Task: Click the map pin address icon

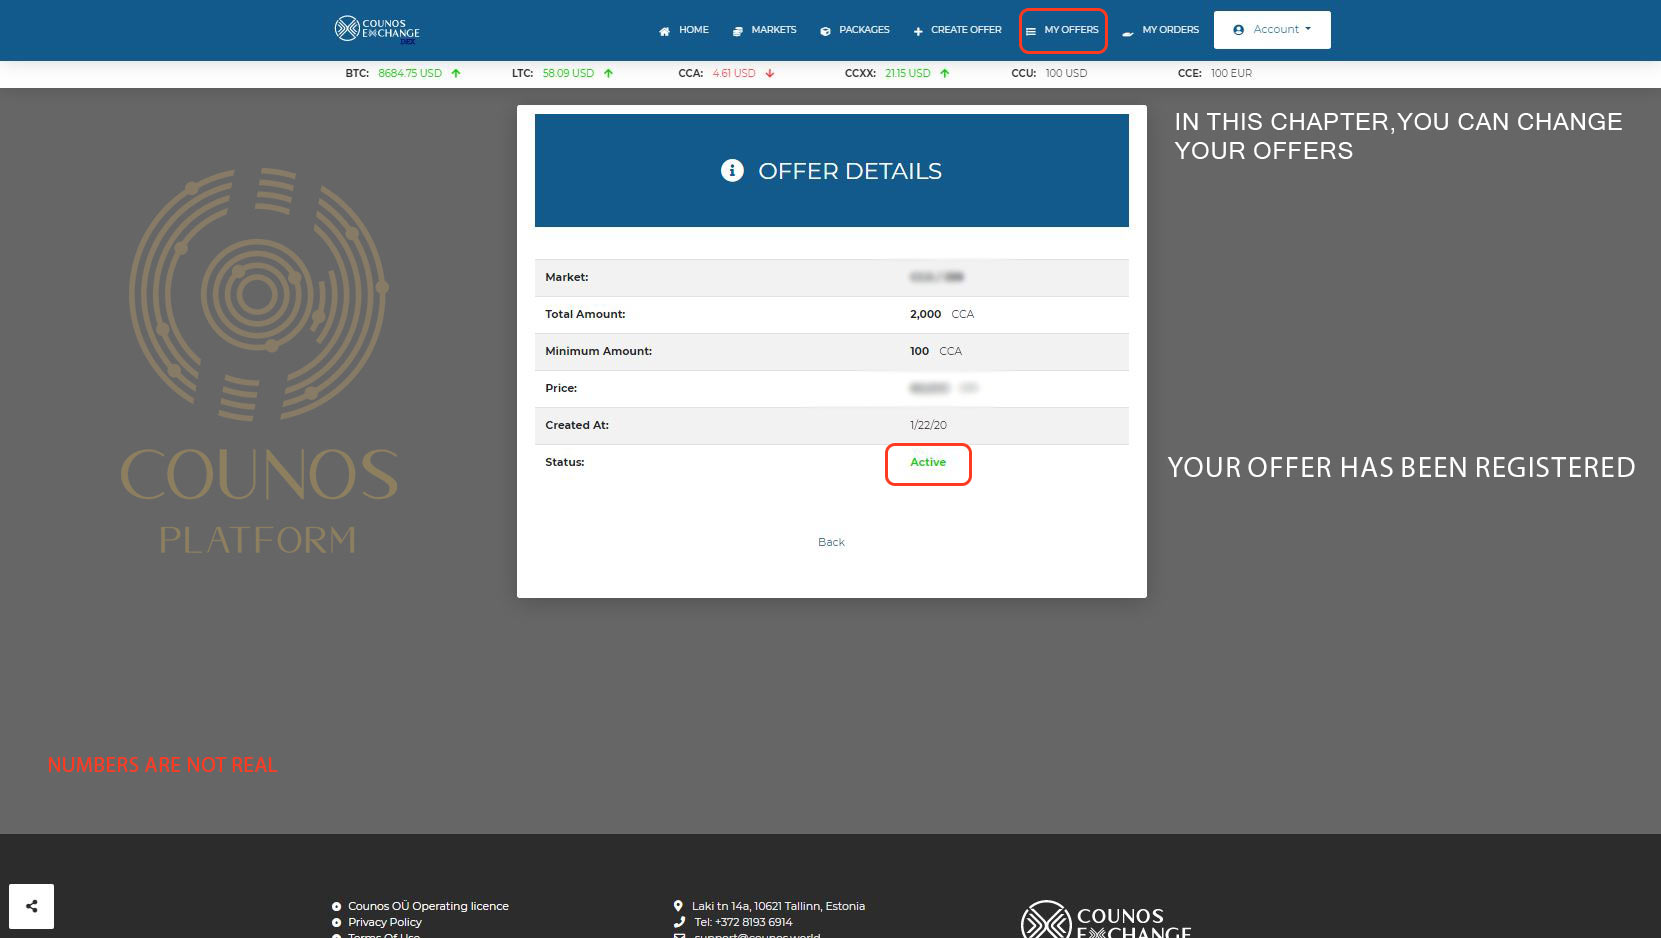Action: point(678,906)
